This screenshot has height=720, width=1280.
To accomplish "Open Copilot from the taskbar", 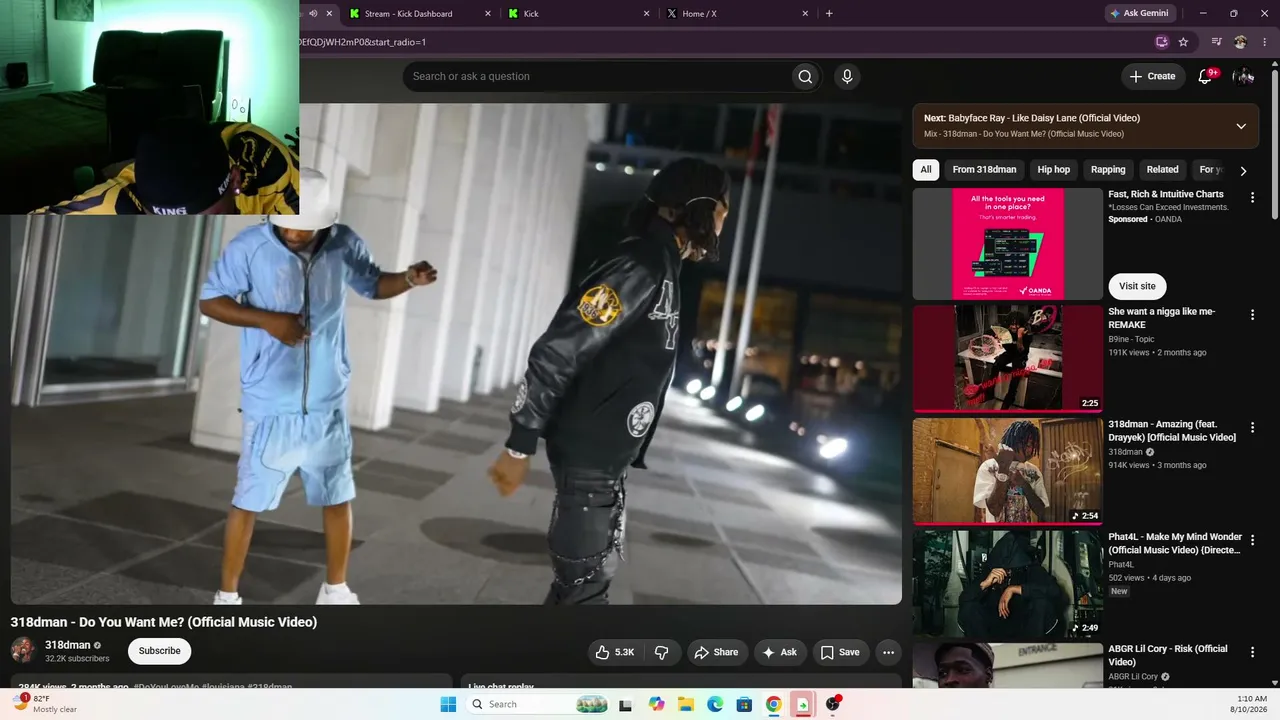I will [x=656, y=704].
